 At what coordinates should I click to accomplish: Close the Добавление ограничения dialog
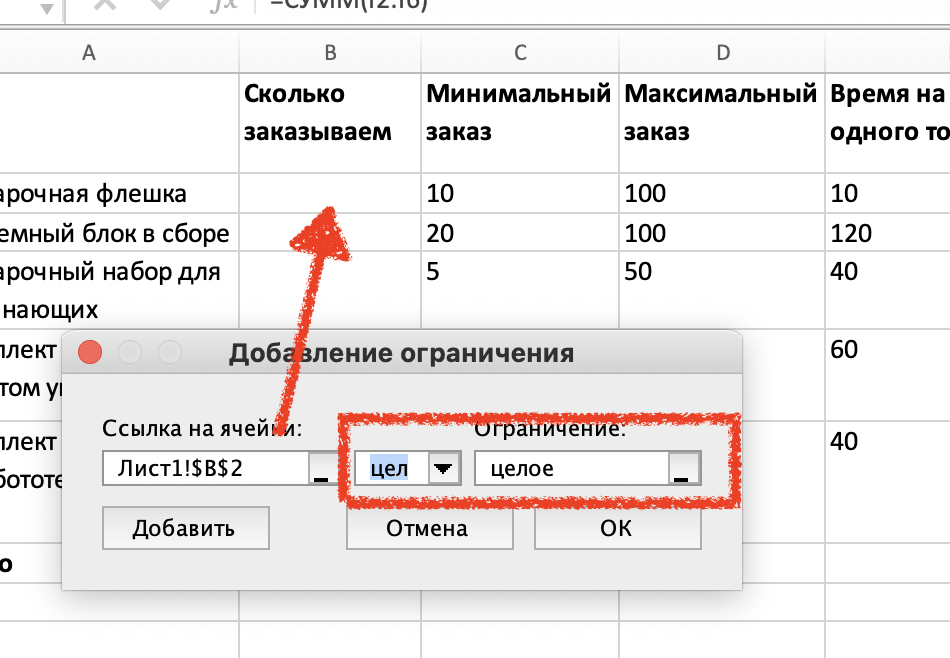[89, 353]
